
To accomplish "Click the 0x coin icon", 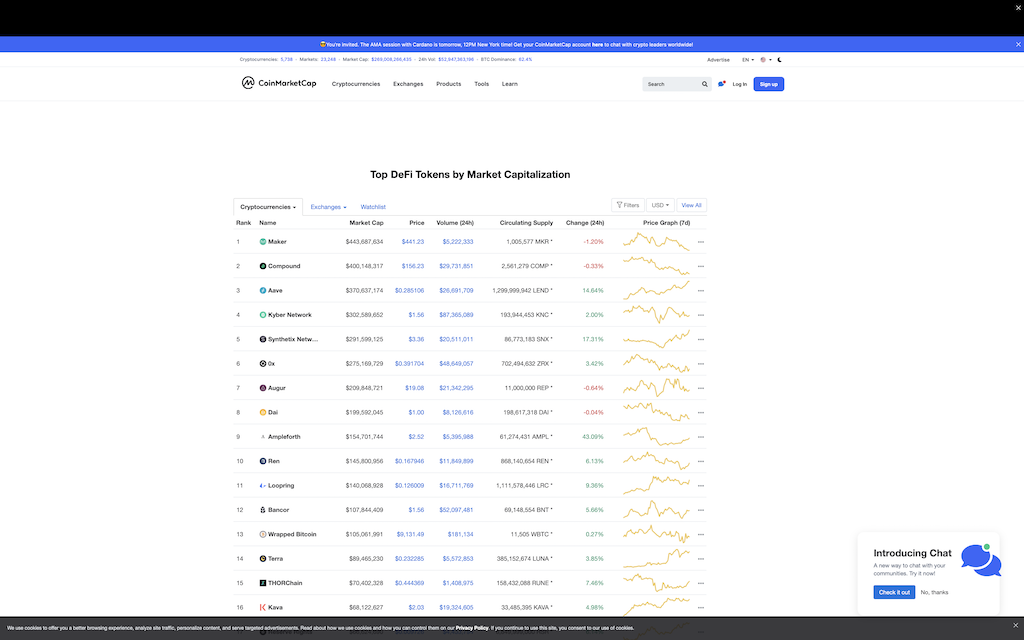I will coord(263,363).
